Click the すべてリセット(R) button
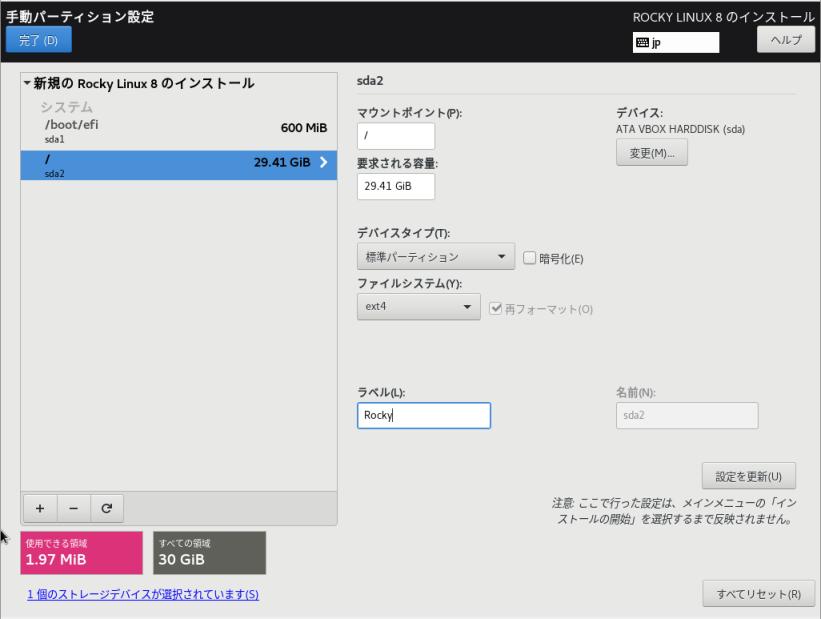This screenshot has width=821, height=619. [759, 594]
